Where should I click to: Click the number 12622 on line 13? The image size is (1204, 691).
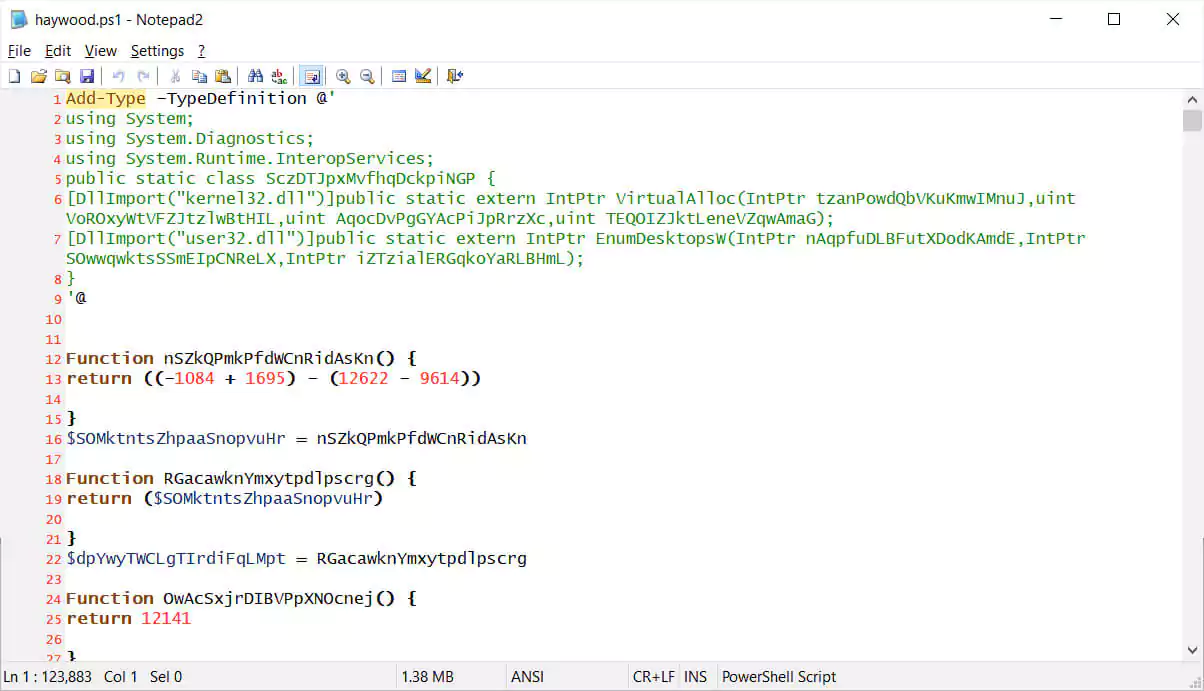point(363,378)
